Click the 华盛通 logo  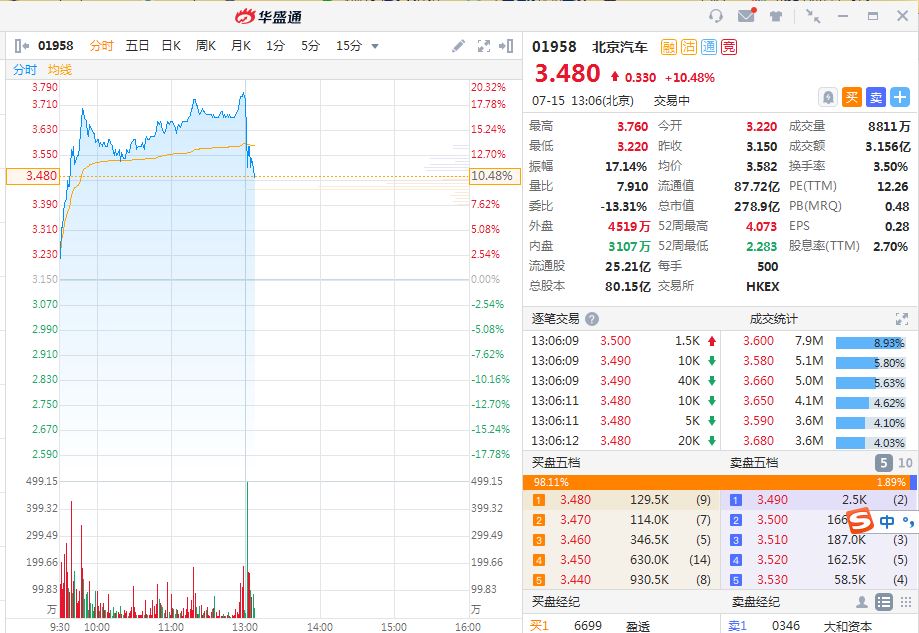(268, 16)
